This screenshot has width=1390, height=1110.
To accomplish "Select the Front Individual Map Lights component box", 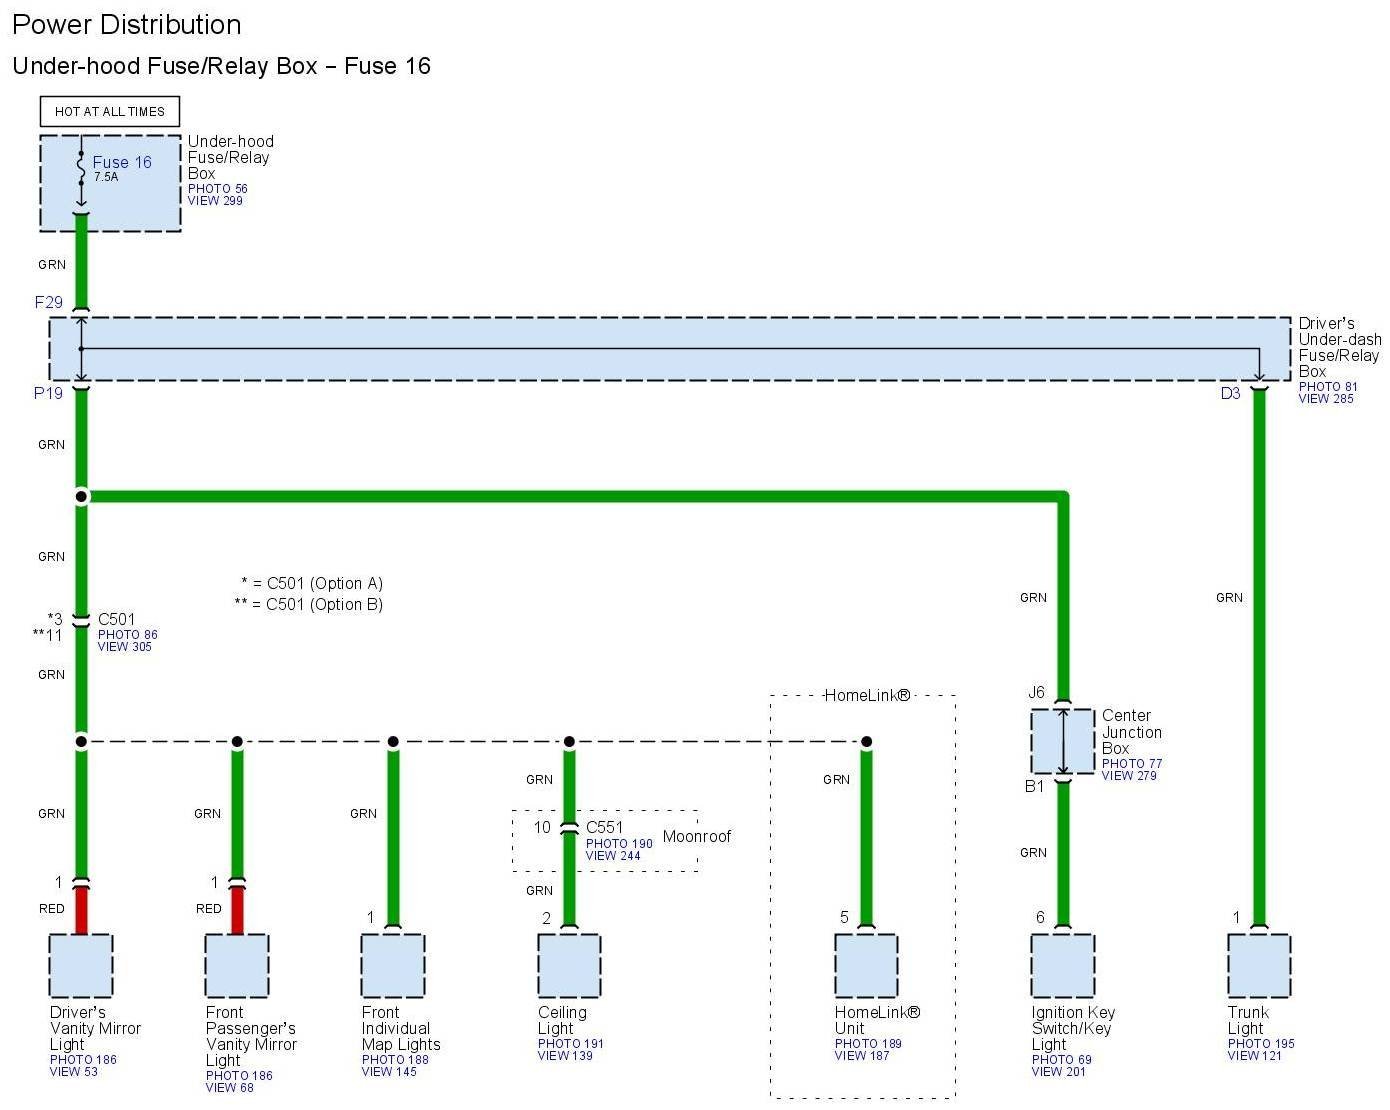I will pyautogui.click(x=393, y=966).
